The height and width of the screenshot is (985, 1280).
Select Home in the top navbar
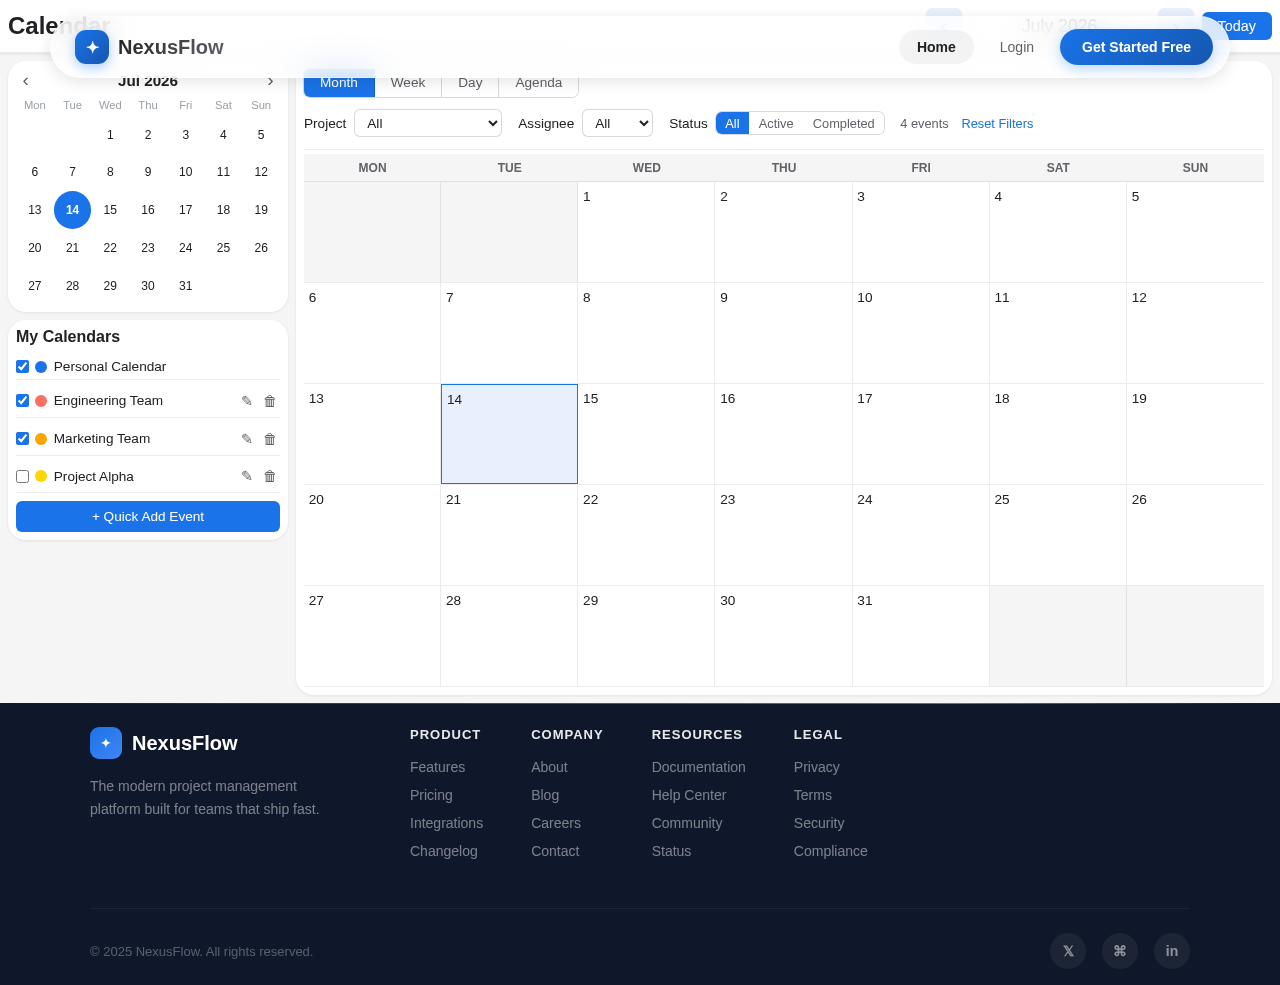point(936,47)
